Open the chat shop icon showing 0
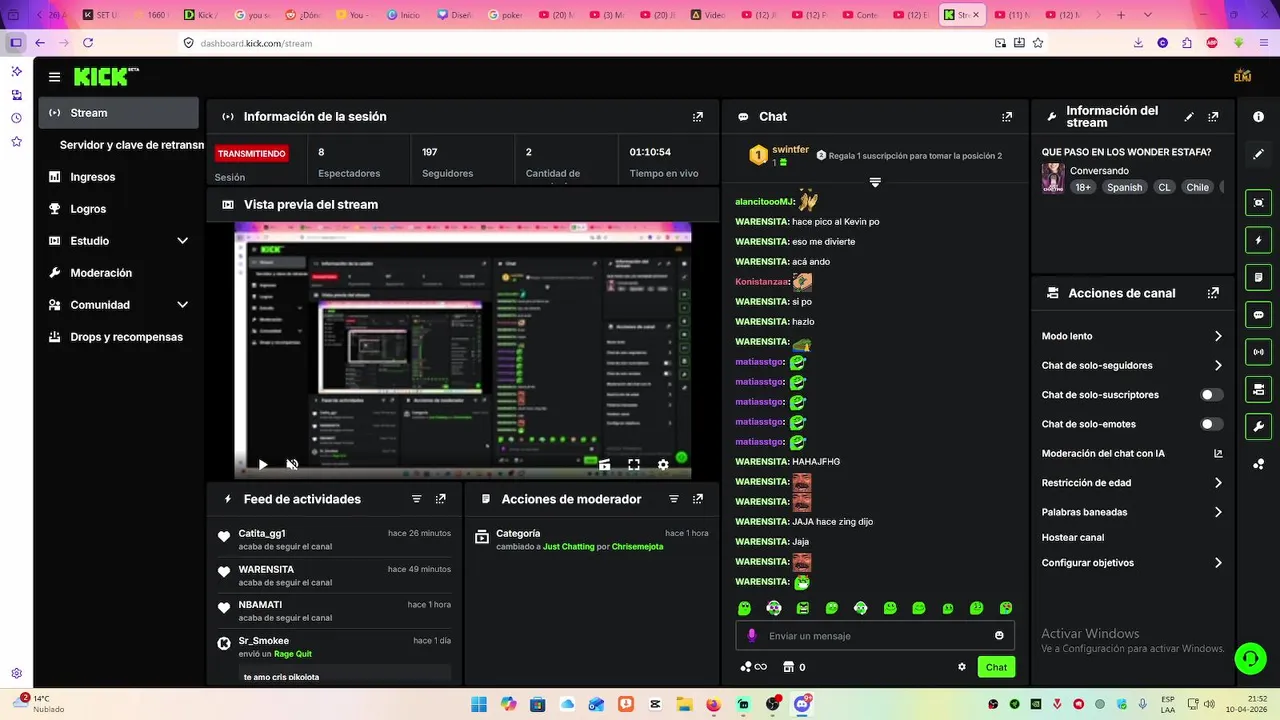This screenshot has height=720, width=1280. pos(794,667)
